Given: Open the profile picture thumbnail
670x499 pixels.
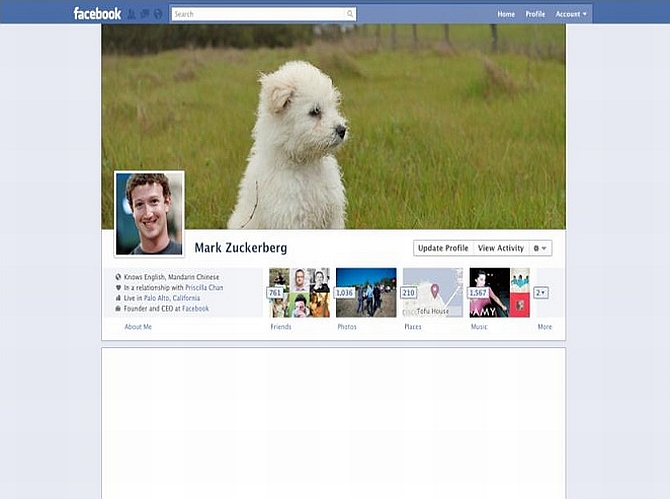Looking at the screenshot, I should click(x=149, y=214).
